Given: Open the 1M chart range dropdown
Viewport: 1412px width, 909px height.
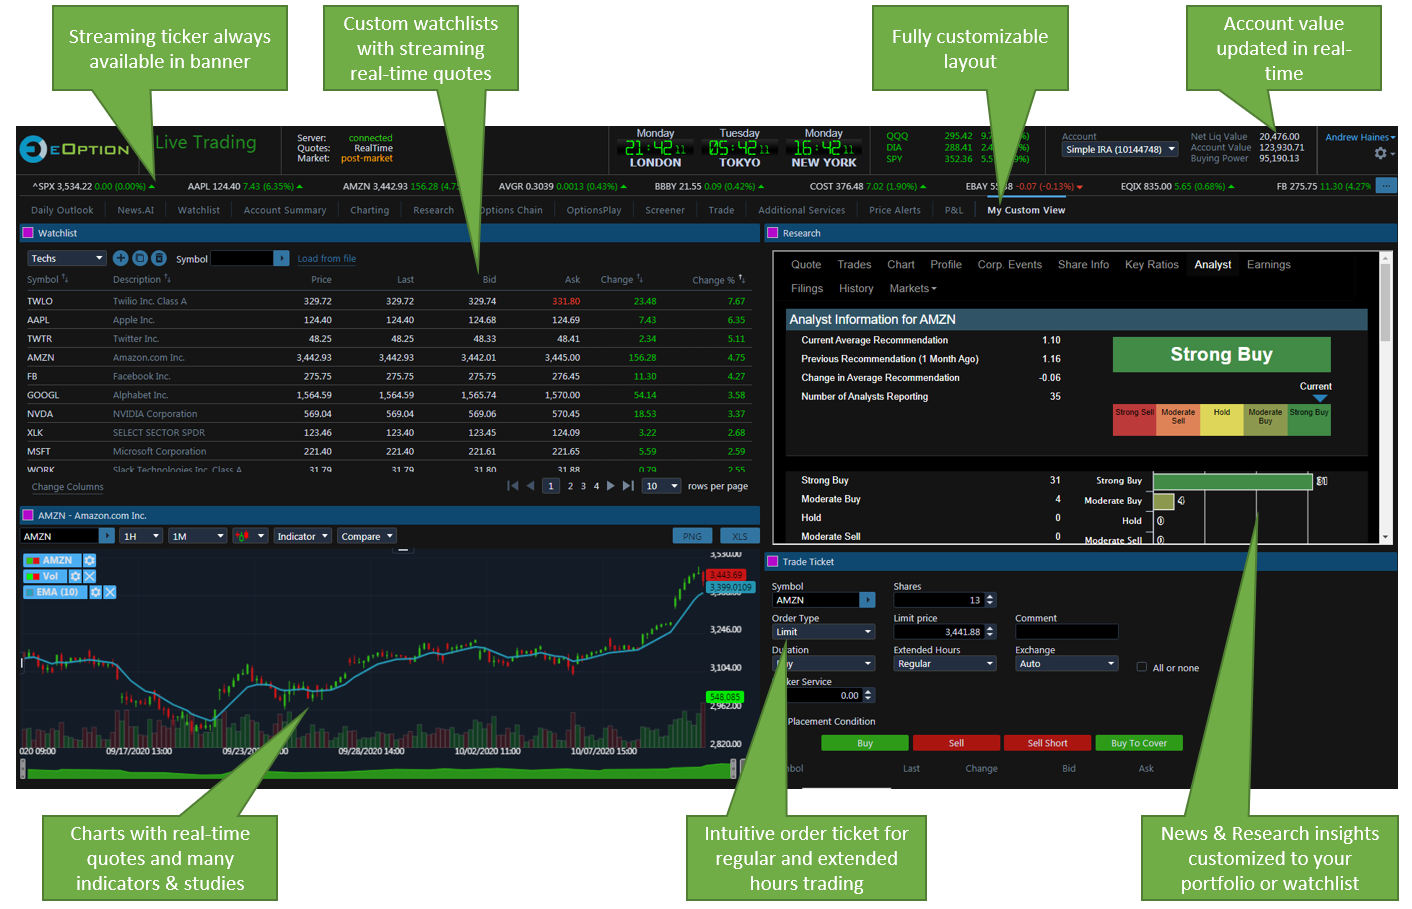Looking at the screenshot, I should (x=198, y=536).
